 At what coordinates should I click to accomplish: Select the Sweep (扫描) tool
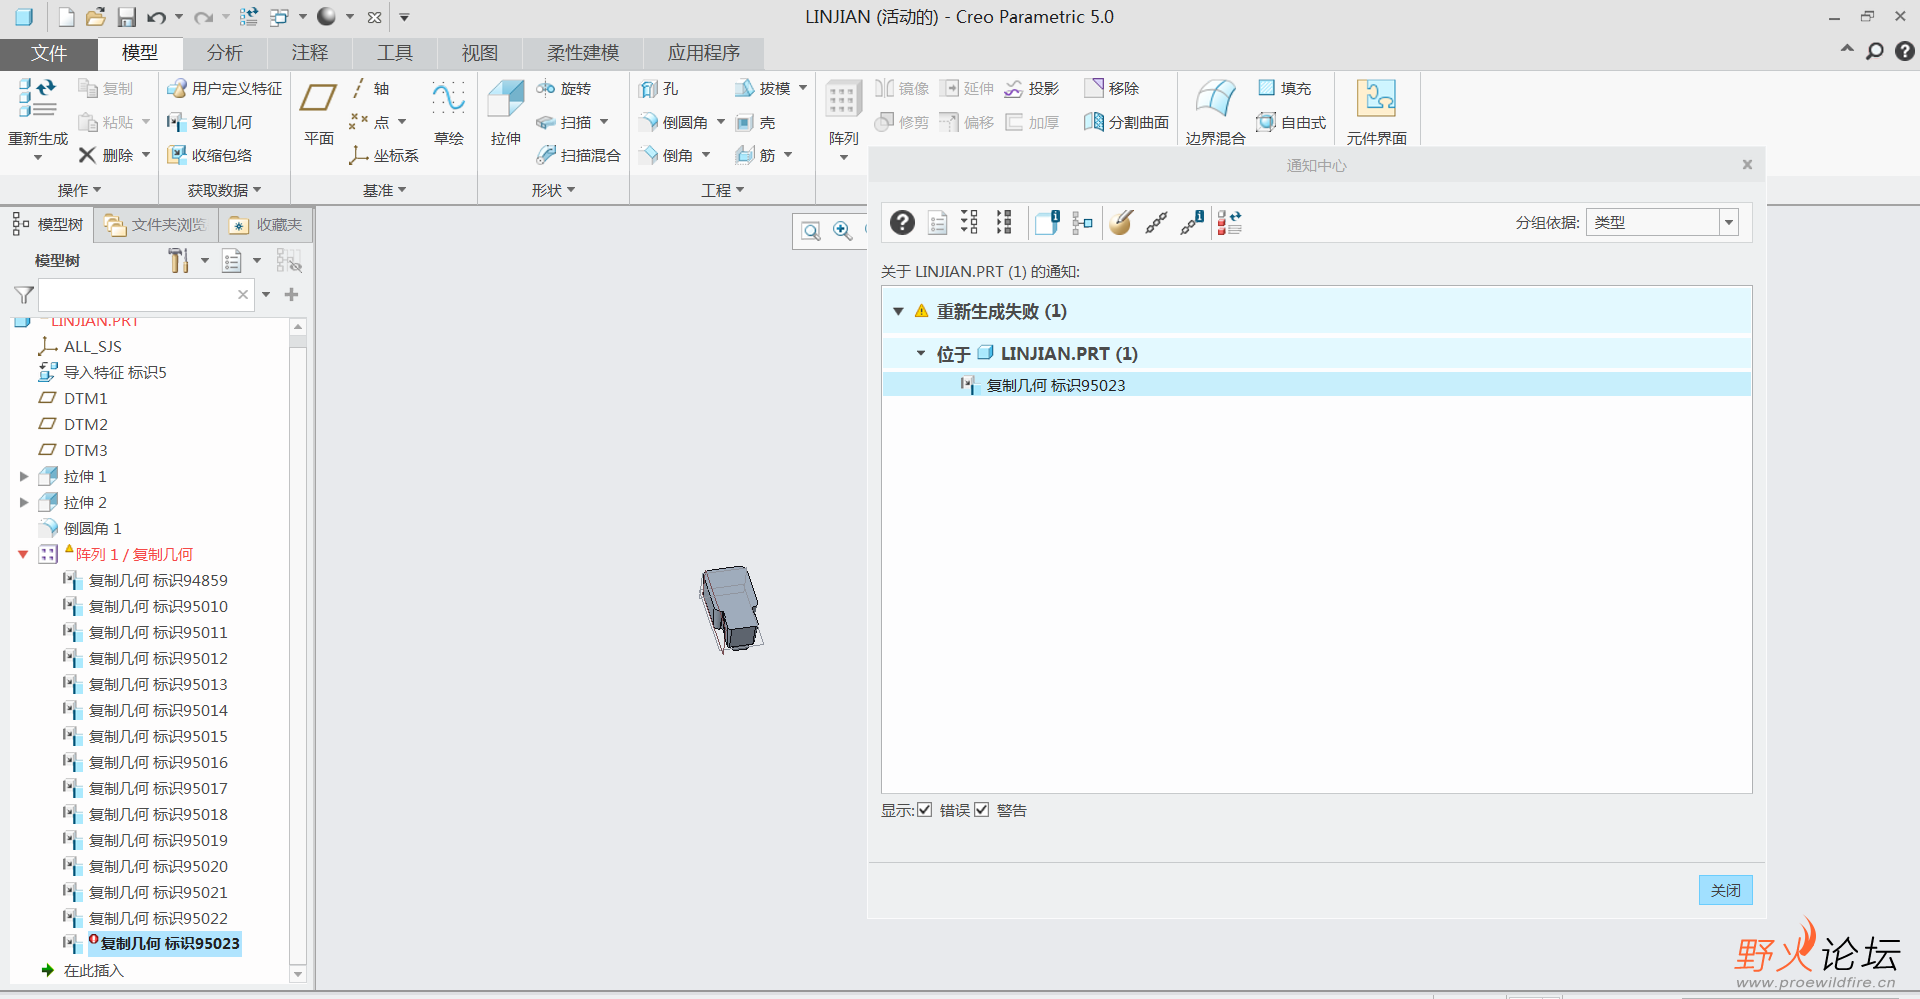tap(563, 122)
